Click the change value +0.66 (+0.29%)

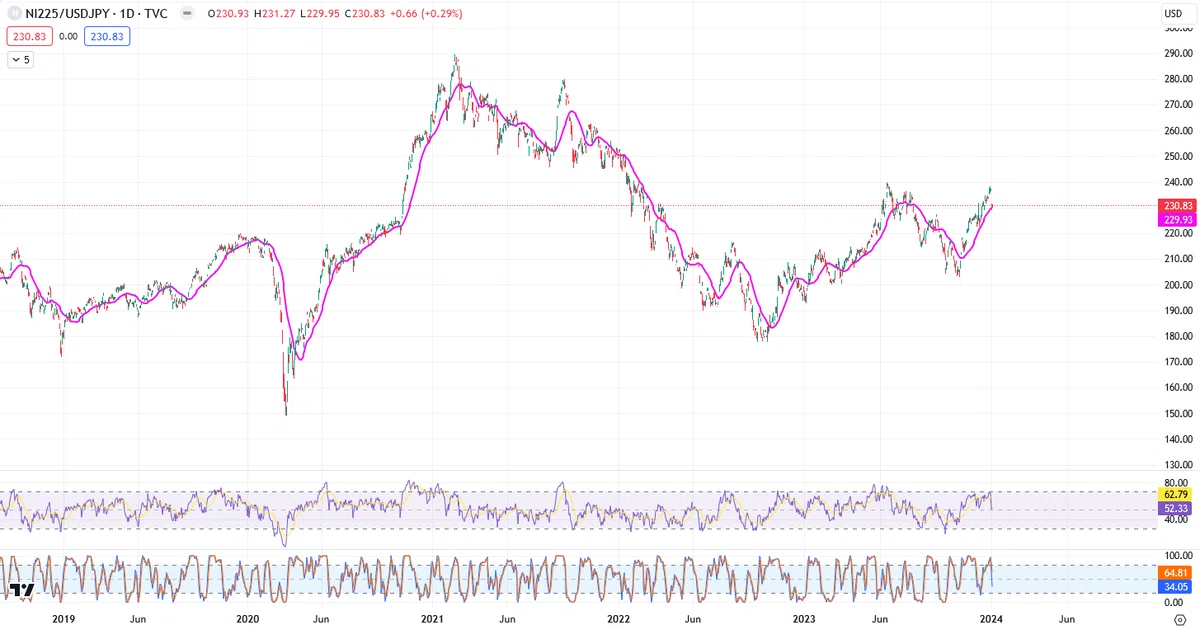427,14
